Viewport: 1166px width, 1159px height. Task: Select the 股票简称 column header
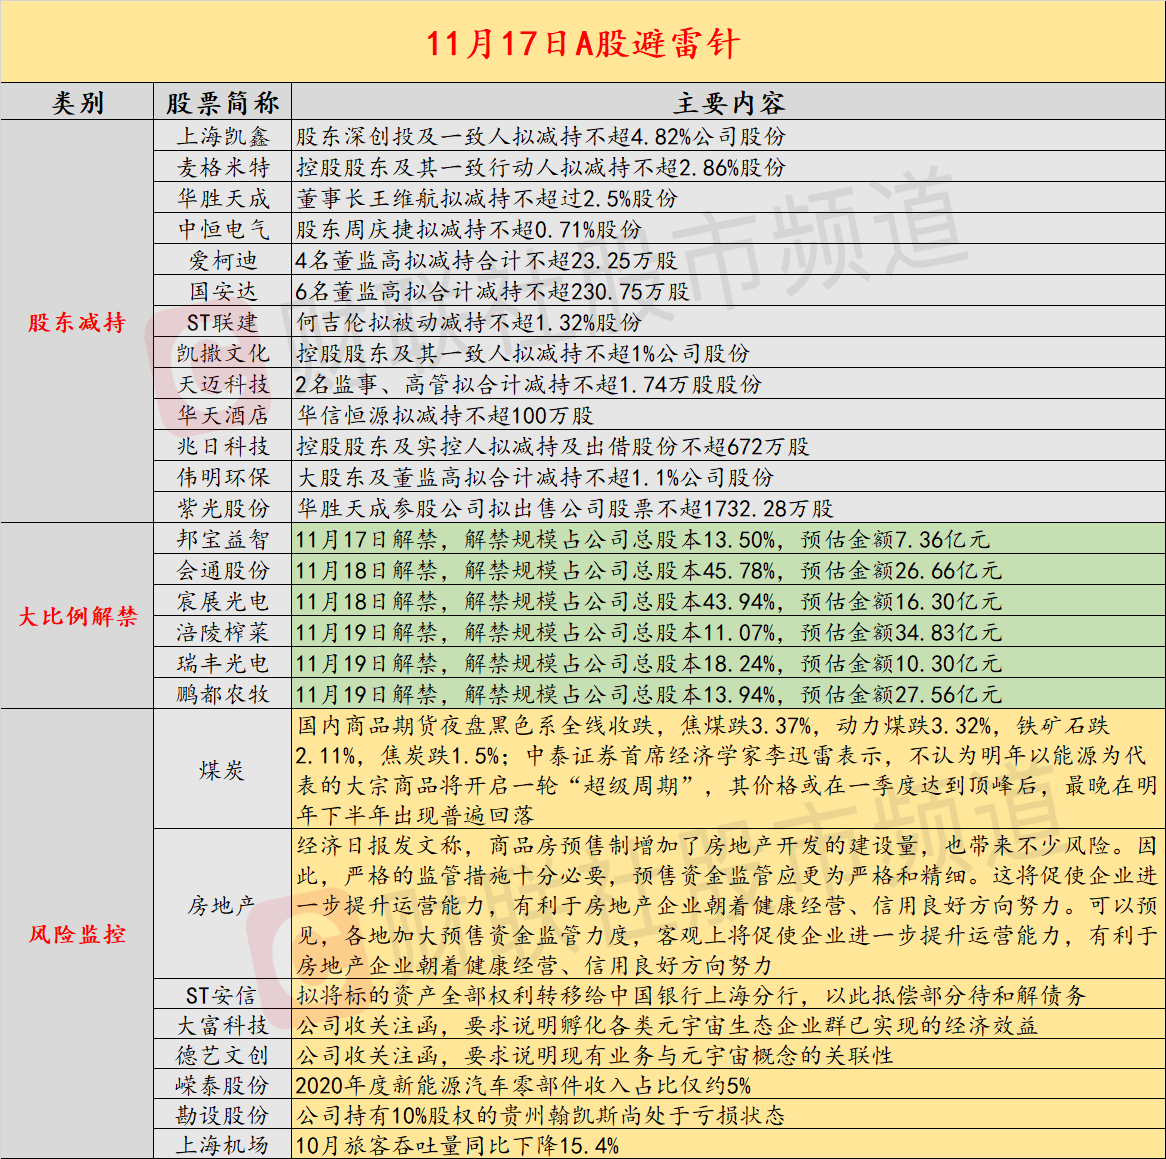point(222,102)
